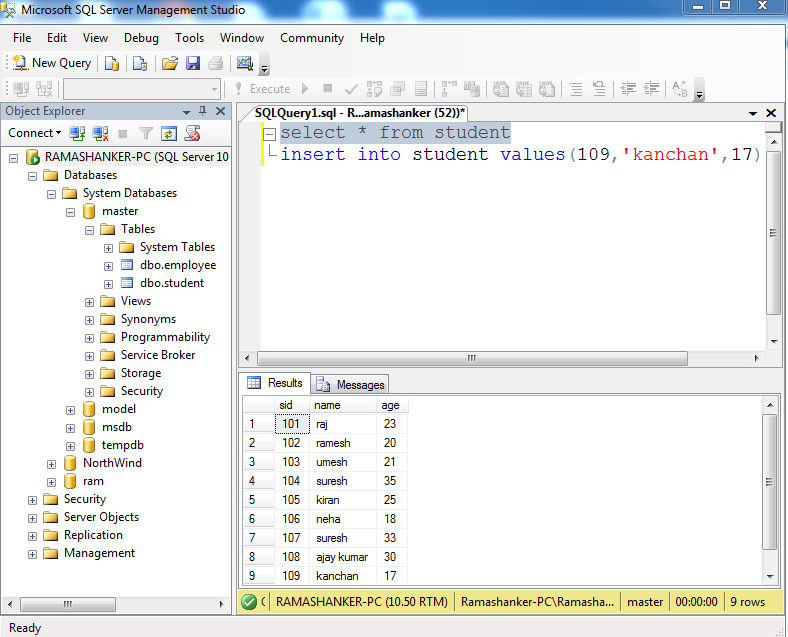Click the Results to Grid icon
788x637 pixels.
(524, 89)
